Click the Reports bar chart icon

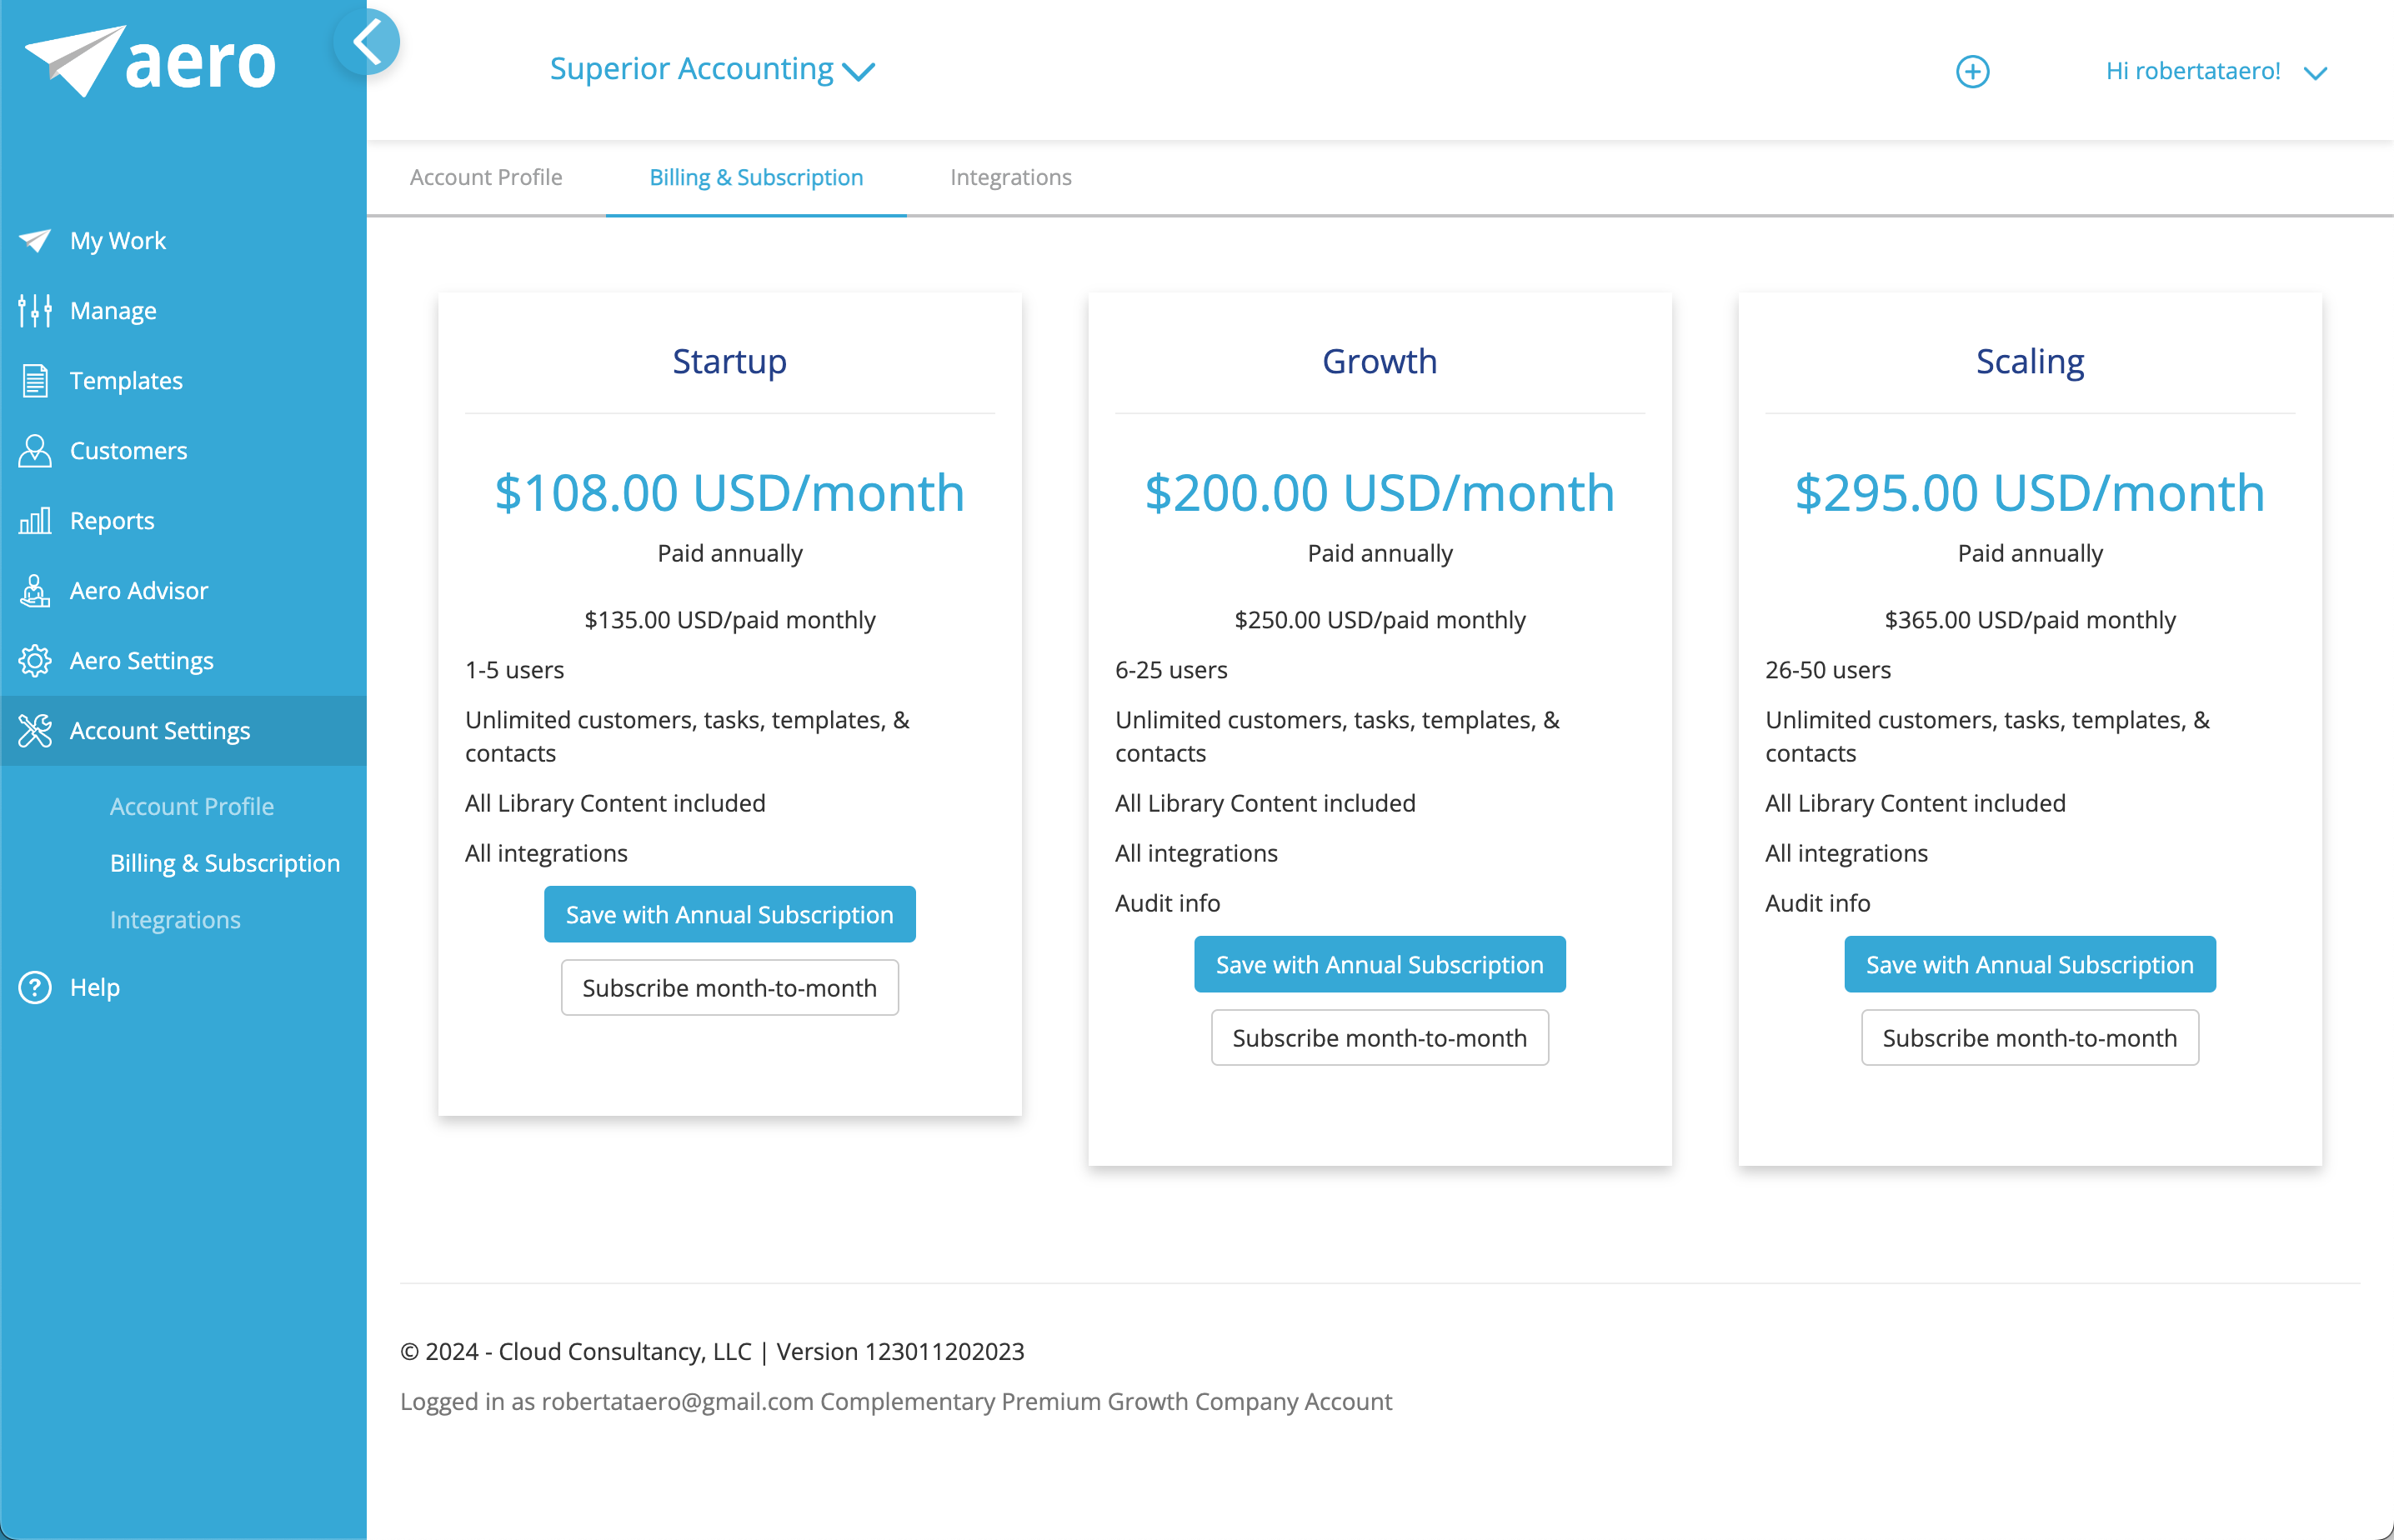(34, 521)
